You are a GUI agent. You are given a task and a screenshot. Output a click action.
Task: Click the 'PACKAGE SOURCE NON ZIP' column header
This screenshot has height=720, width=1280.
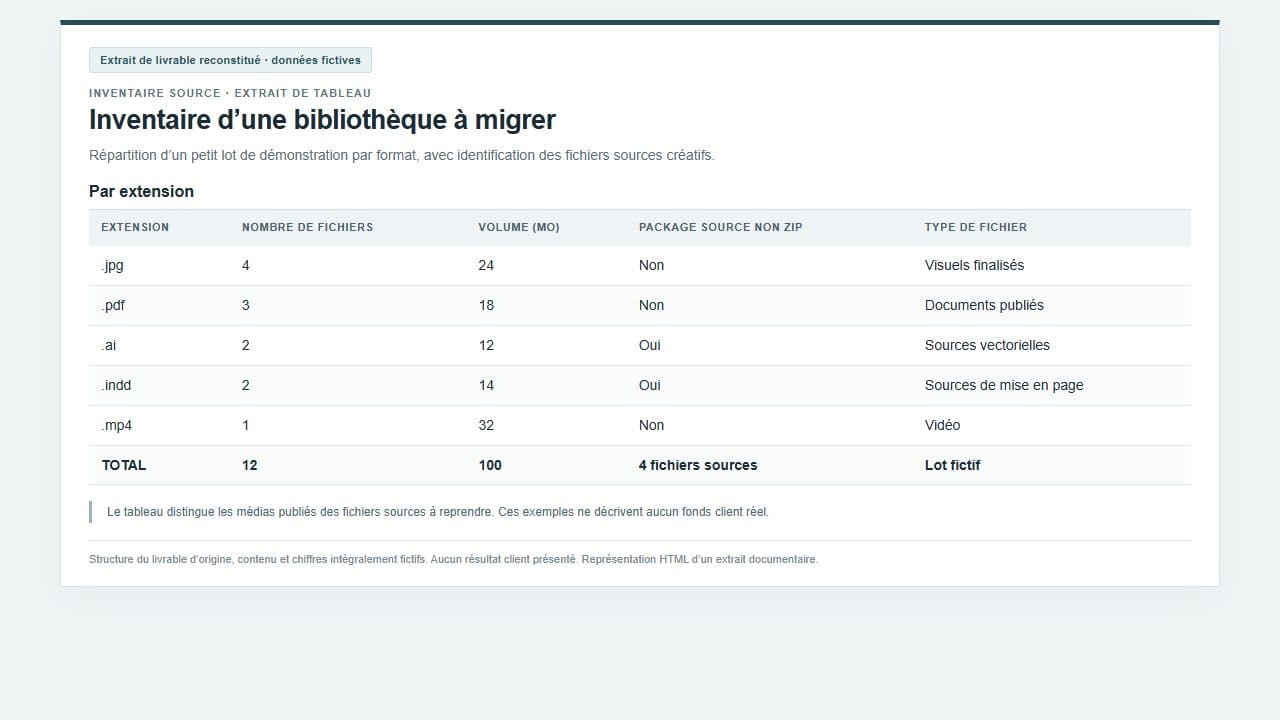720,227
